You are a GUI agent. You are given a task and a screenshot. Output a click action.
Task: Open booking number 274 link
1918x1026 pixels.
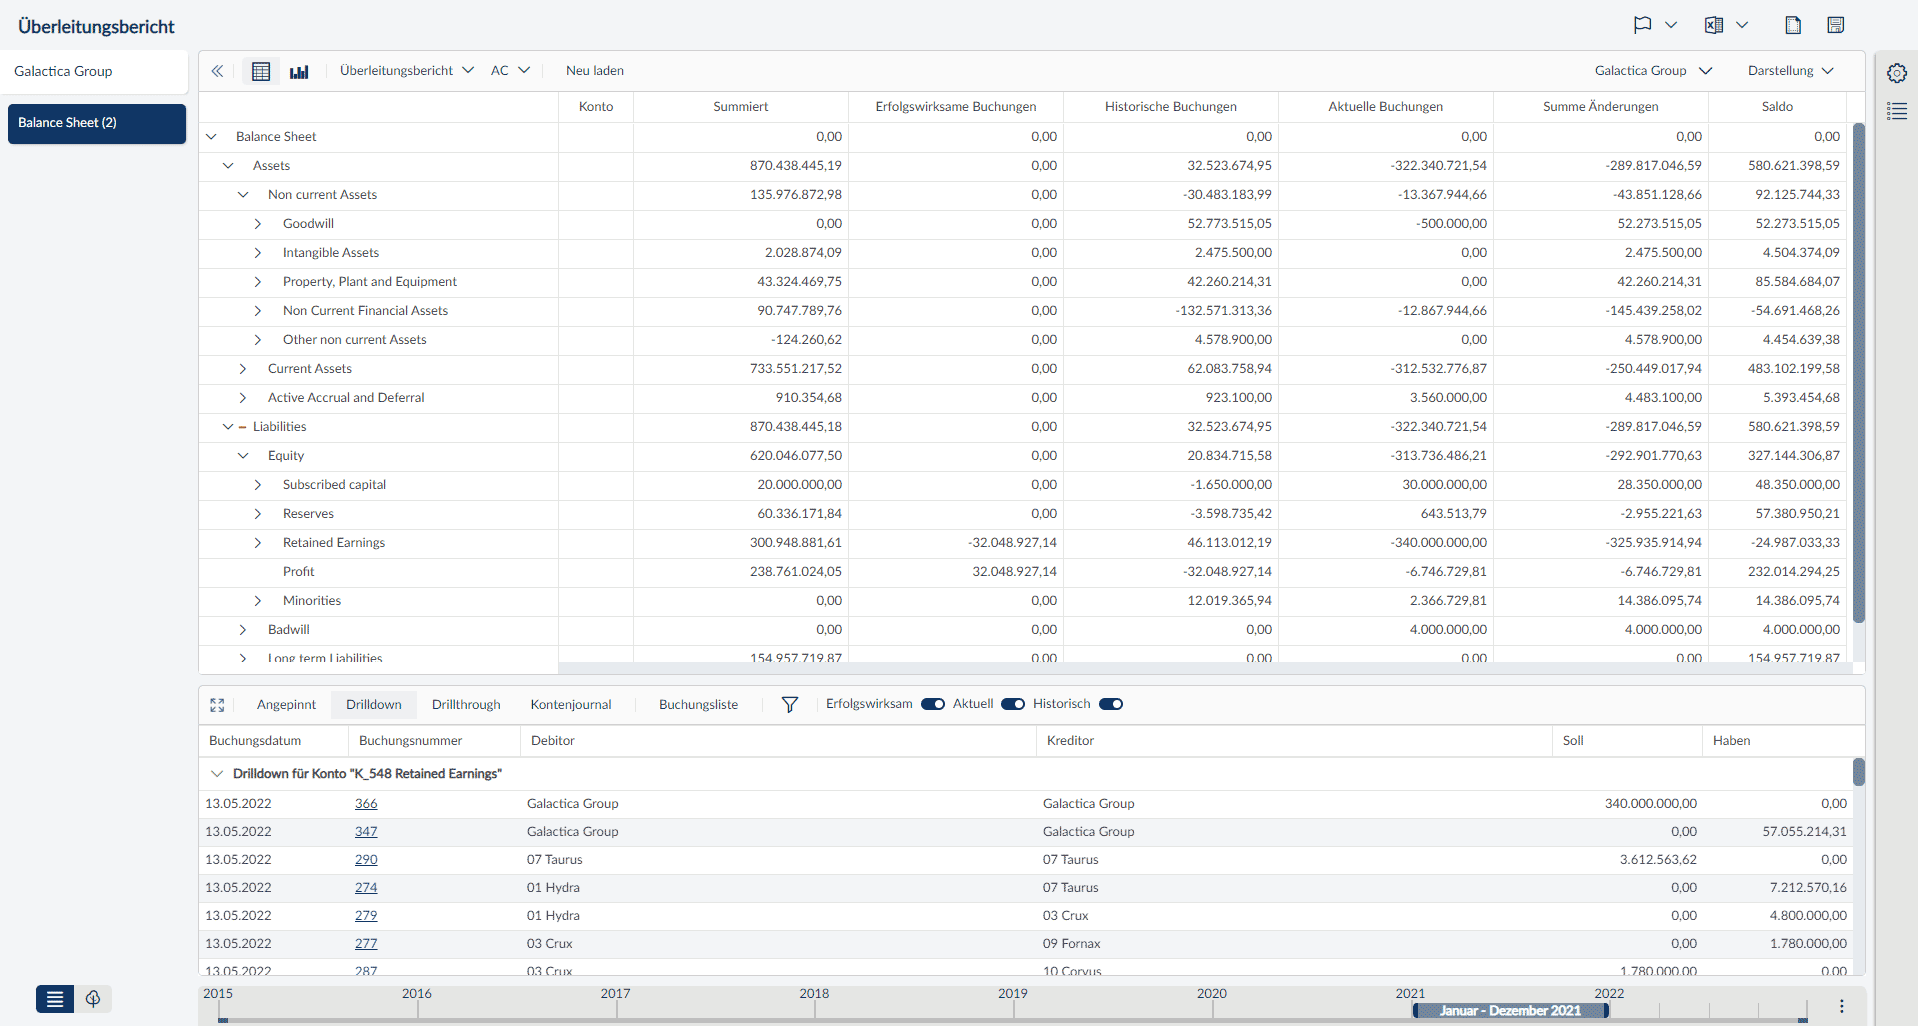tap(366, 888)
